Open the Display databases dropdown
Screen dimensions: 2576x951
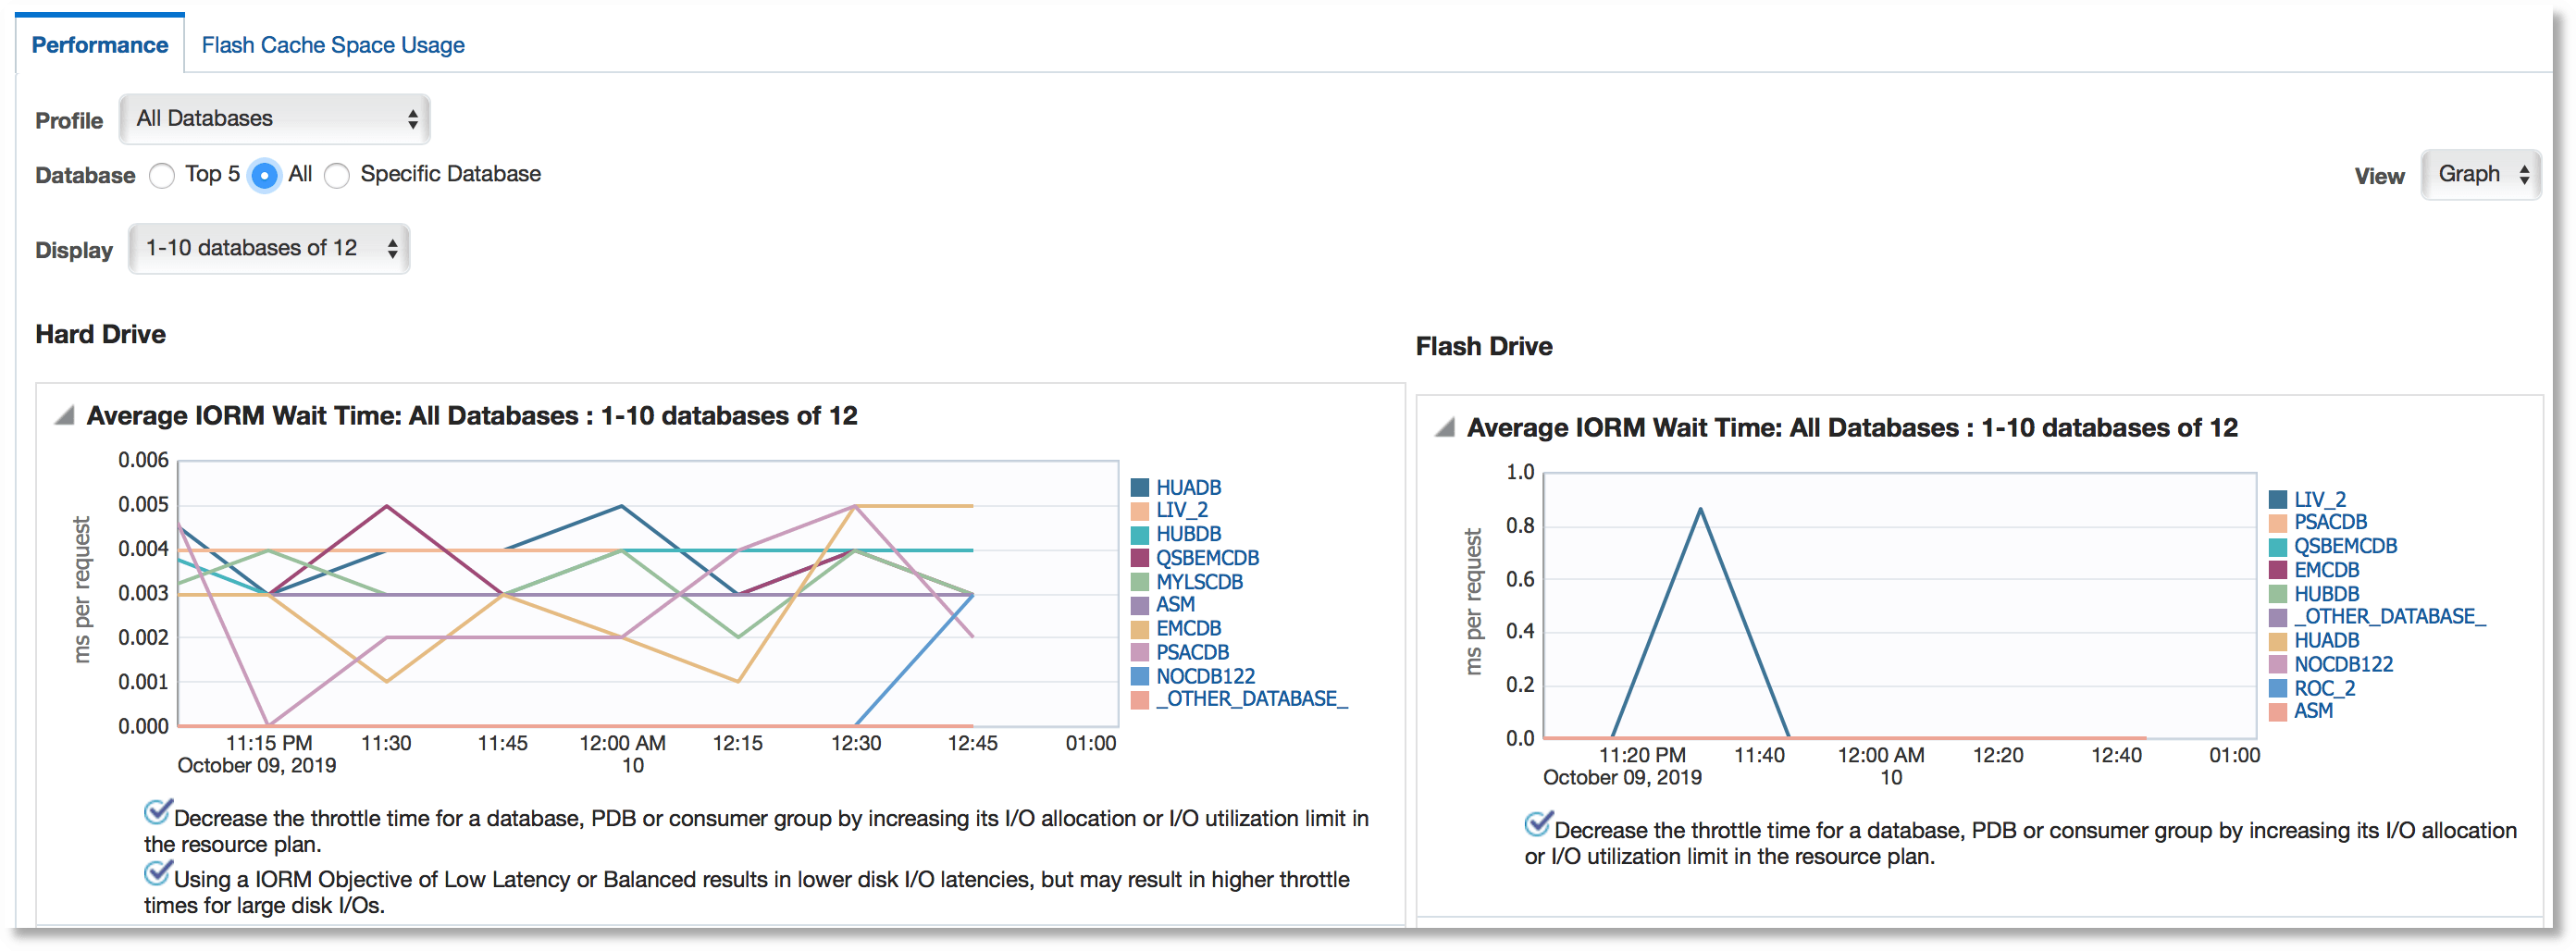point(268,248)
